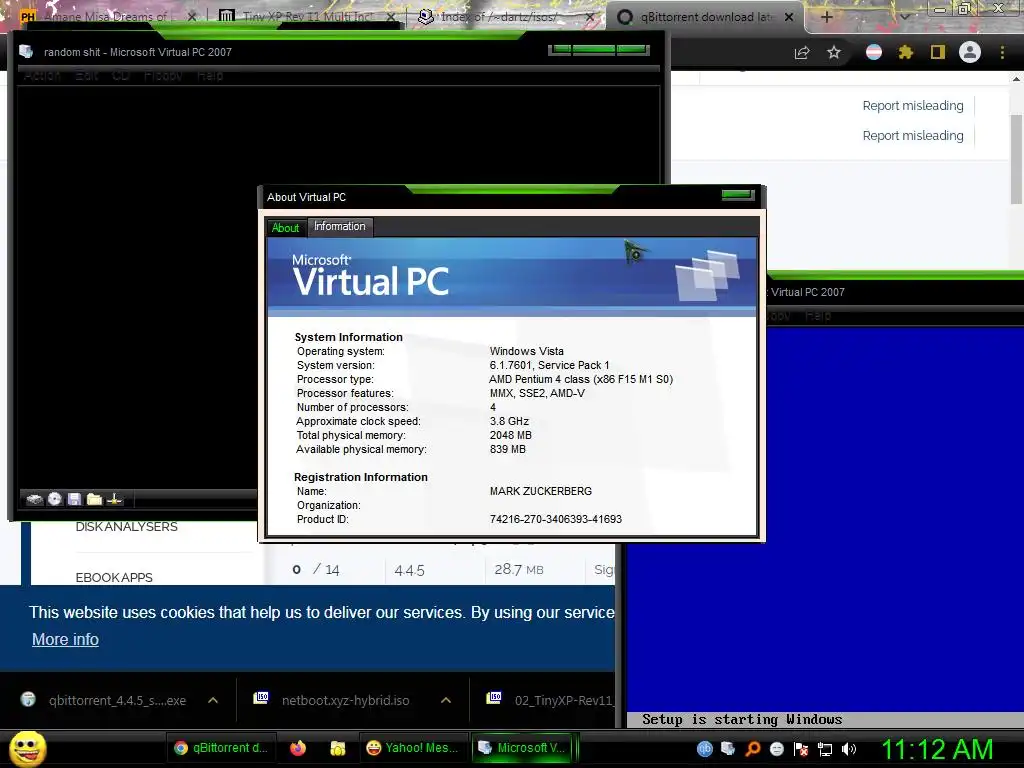Viewport: 1024px width, 768px height.
Task: Click the Chrome page vertical scrollbar
Action: coord(1016,160)
